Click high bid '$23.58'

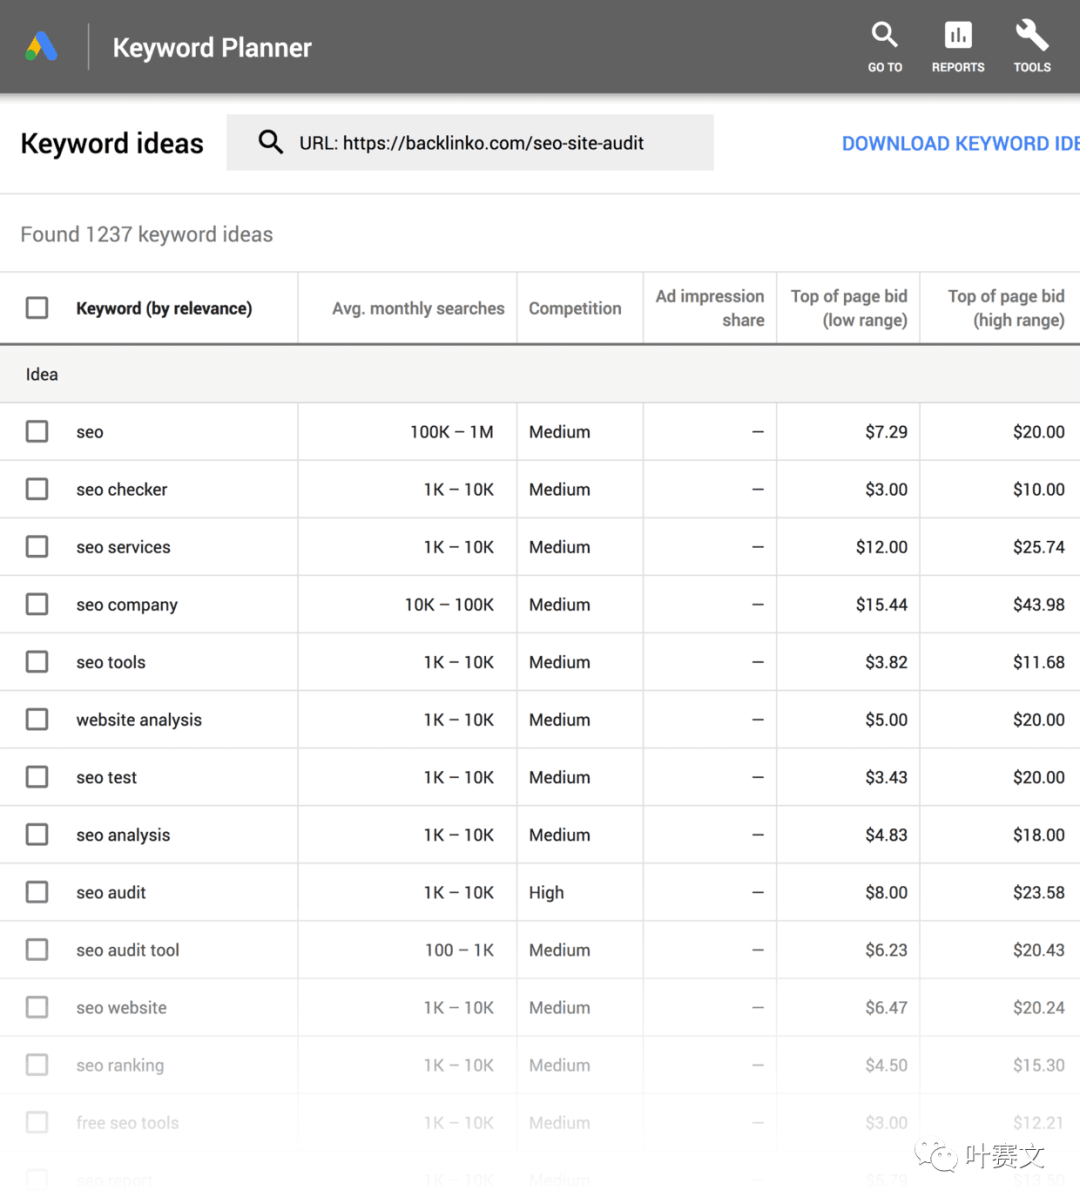click(1038, 893)
